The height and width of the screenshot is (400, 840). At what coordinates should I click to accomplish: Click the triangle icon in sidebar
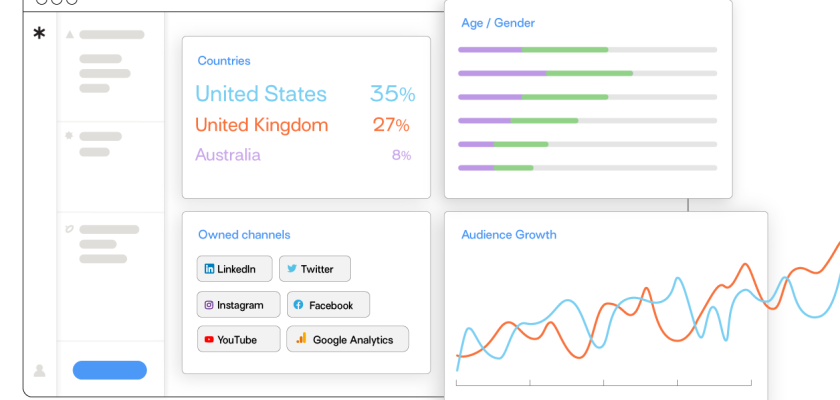pyautogui.click(x=70, y=35)
